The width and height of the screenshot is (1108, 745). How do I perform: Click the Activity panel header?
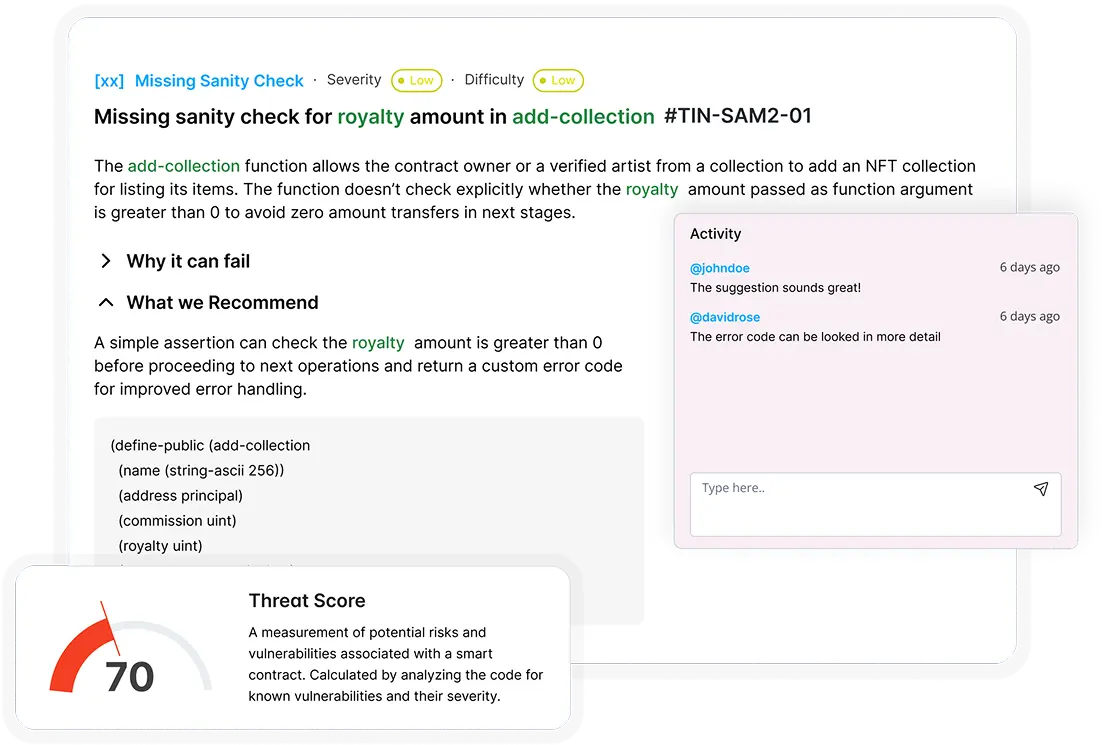click(715, 233)
